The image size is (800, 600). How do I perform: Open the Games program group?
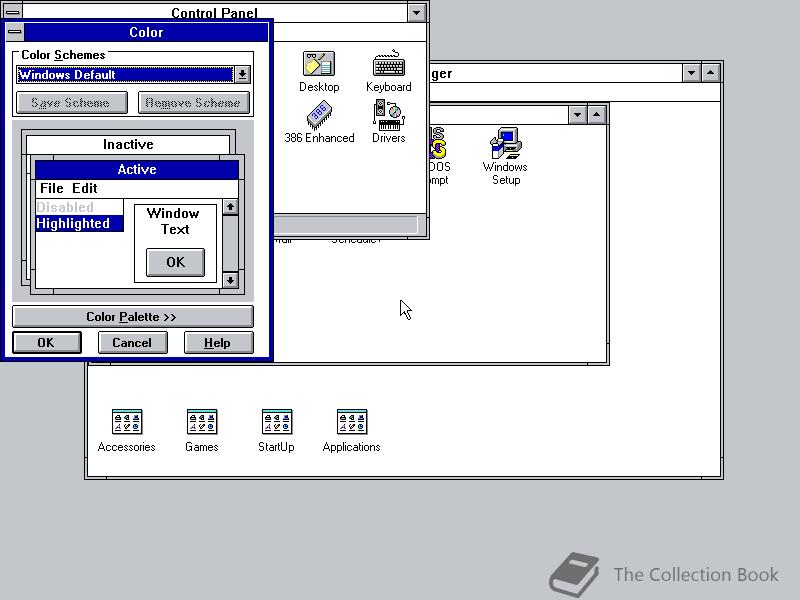(x=202, y=431)
